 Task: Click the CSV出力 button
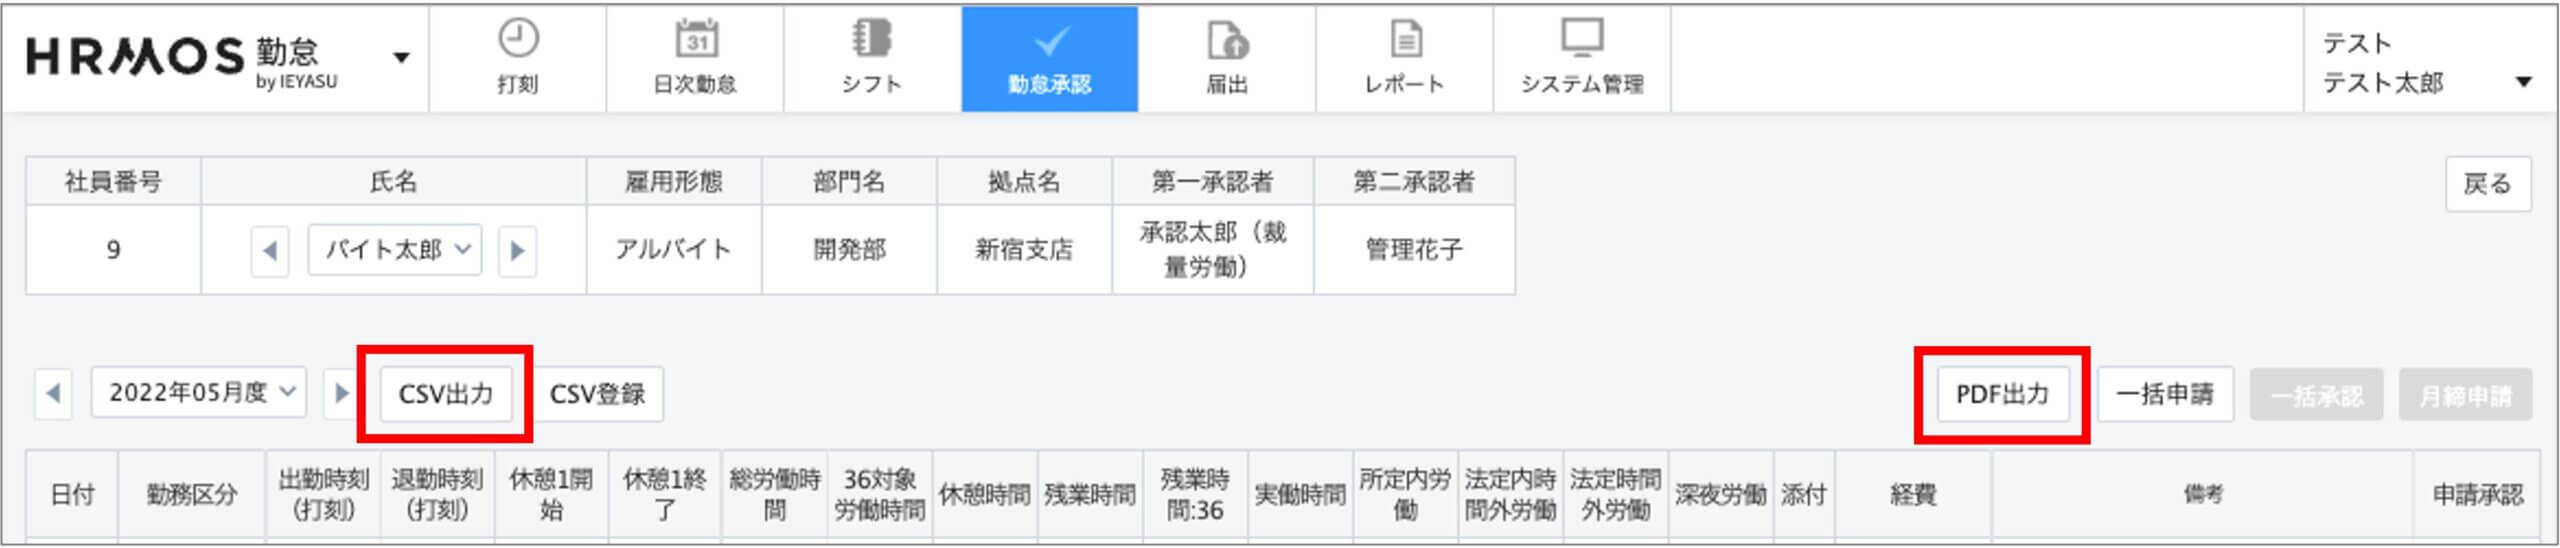[446, 394]
